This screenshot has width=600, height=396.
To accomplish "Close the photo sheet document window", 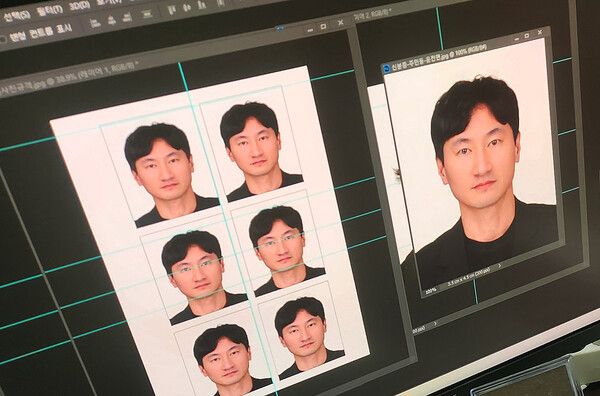I will (x=341, y=23).
